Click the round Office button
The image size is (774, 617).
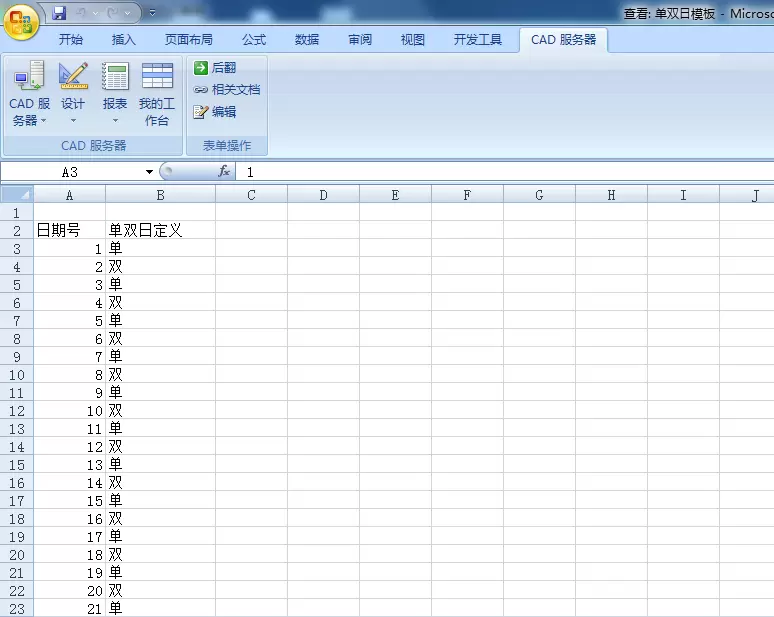[x=21, y=19]
